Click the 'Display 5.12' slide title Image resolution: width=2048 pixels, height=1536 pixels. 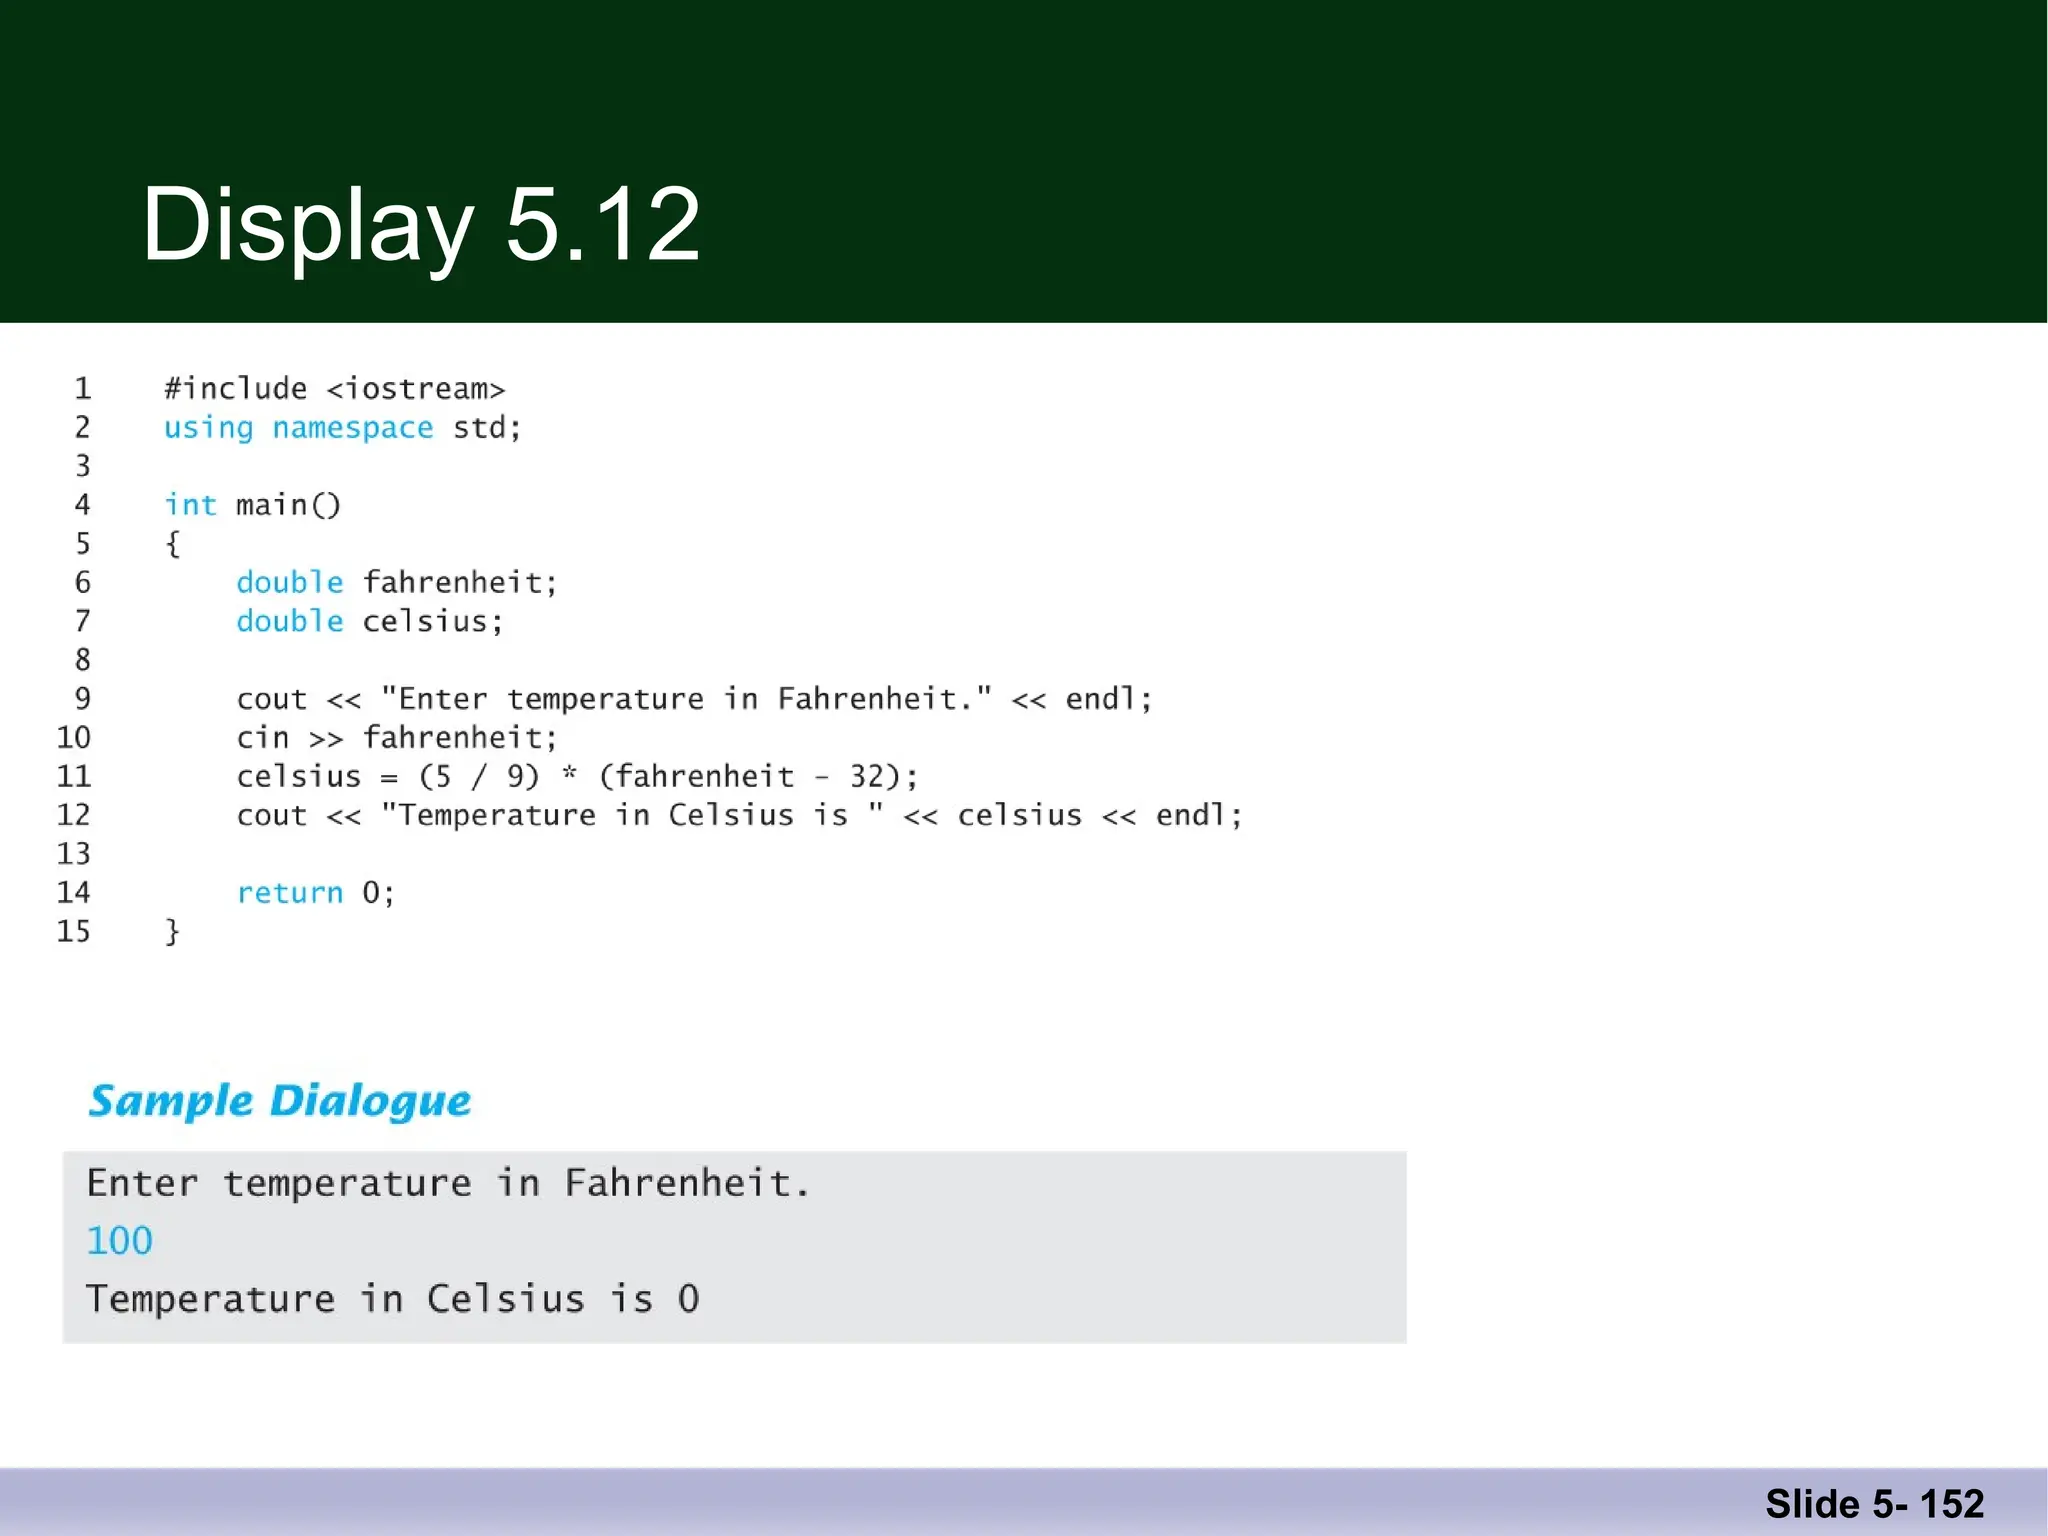421,227
